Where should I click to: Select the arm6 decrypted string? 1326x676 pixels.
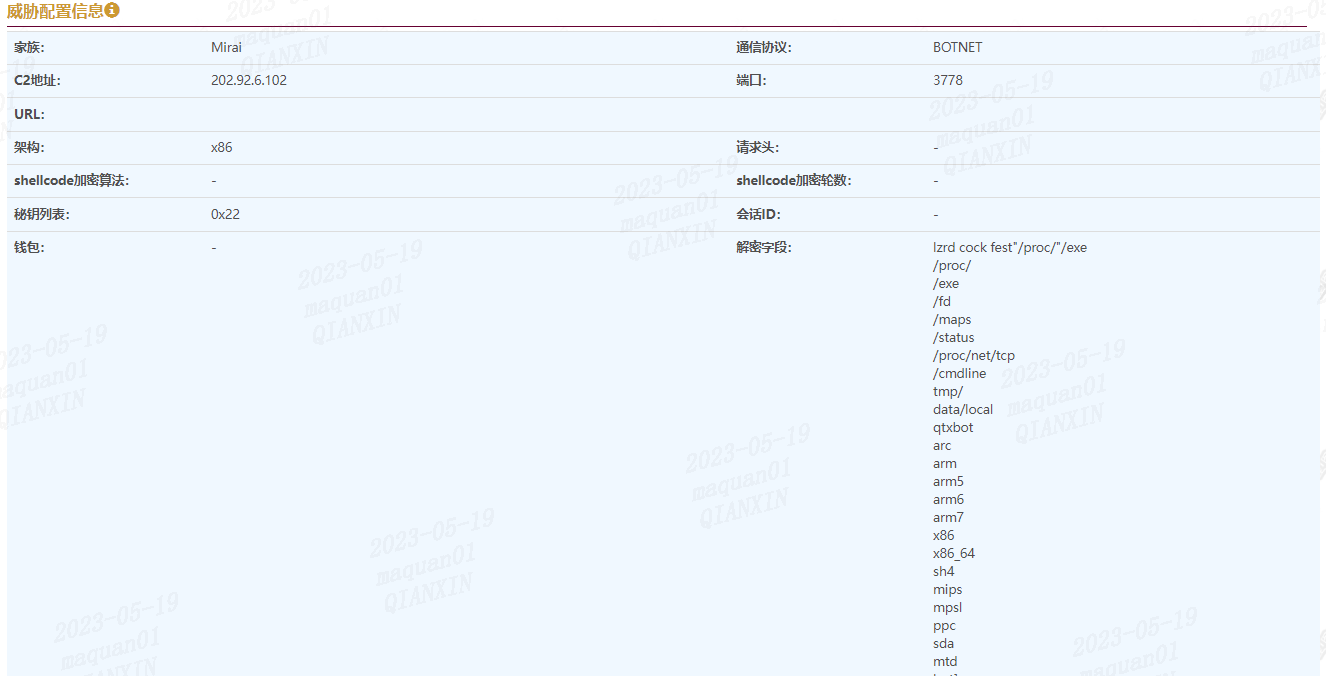click(x=948, y=499)
